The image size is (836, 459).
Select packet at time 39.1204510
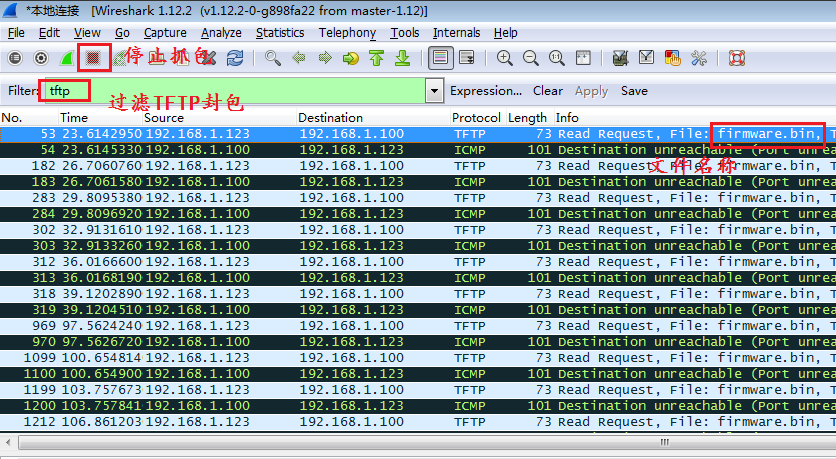tap(418, 310)
